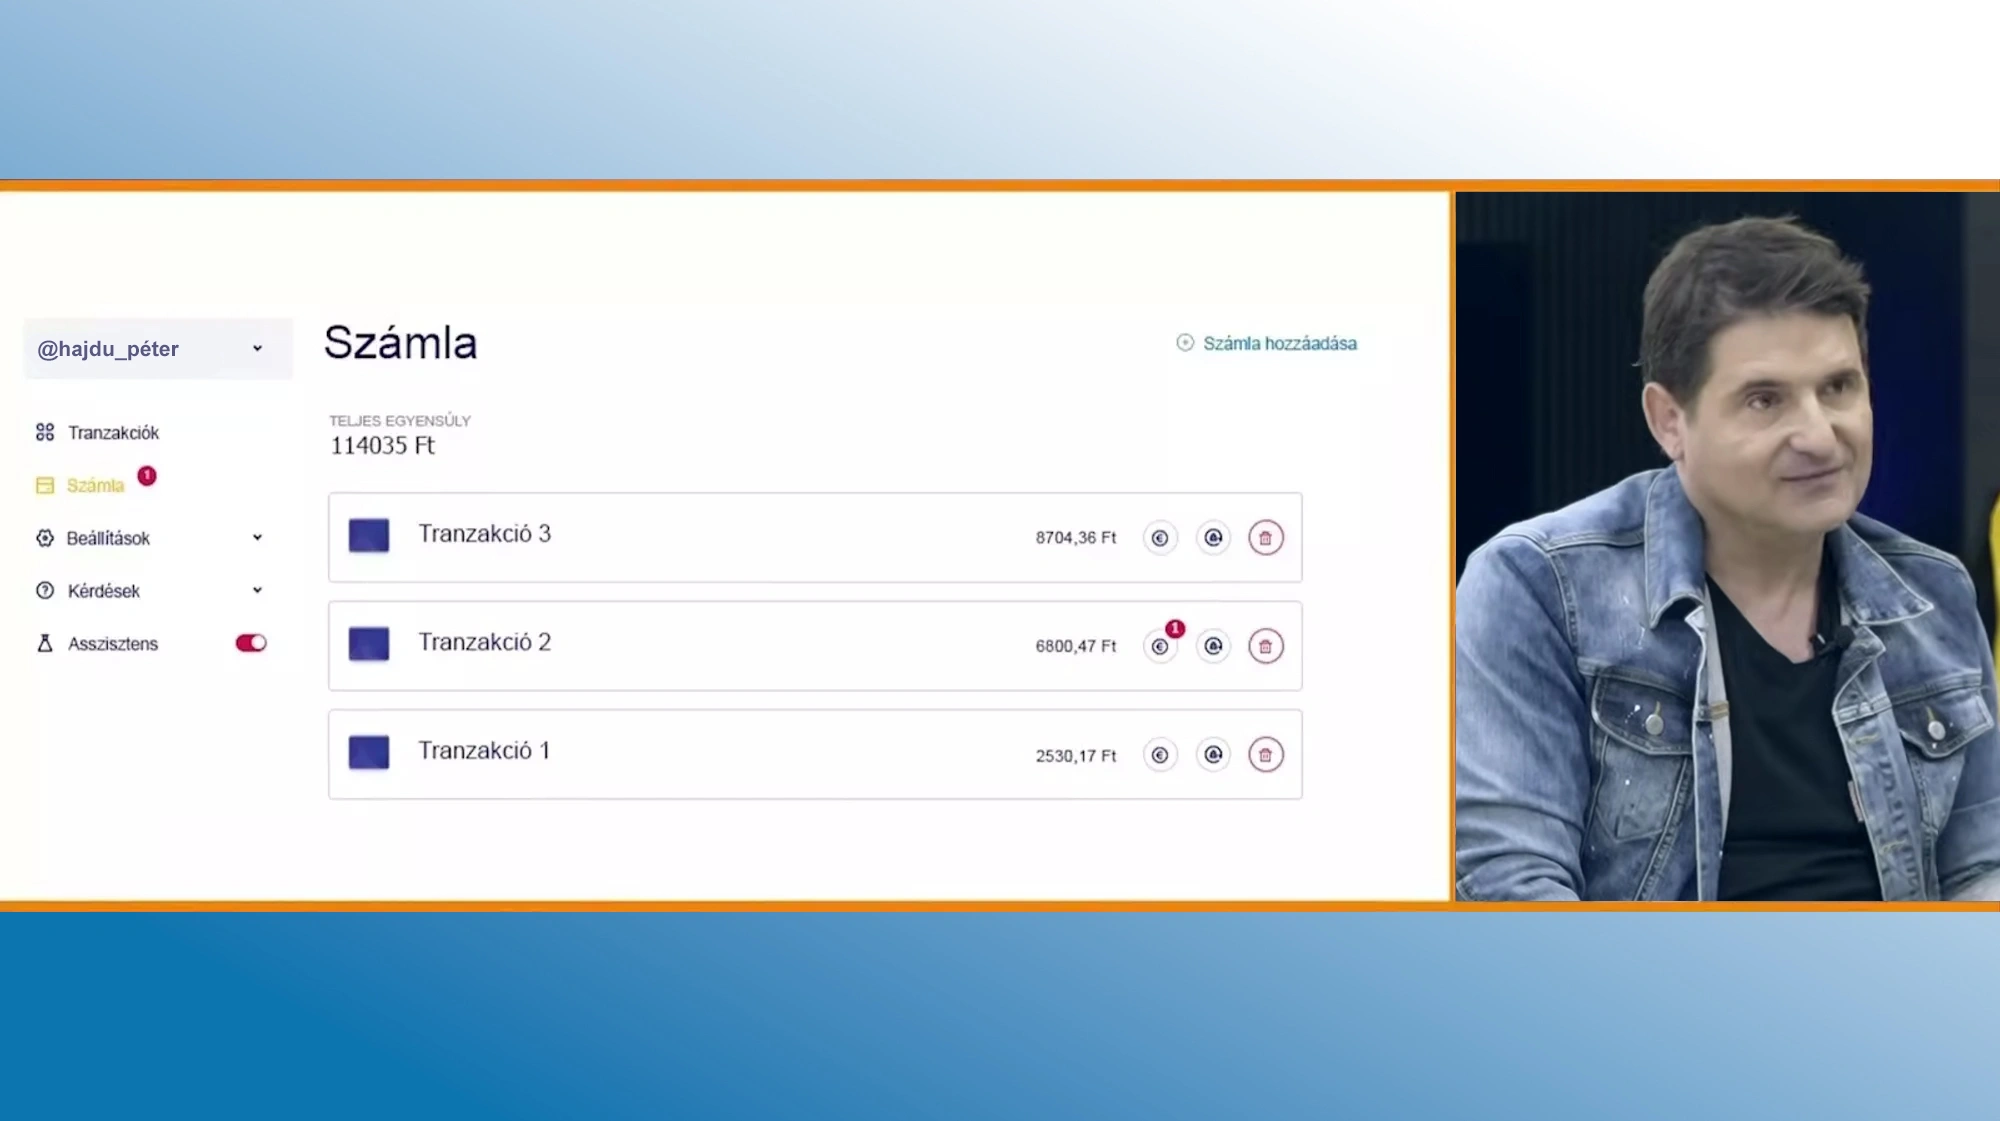Click the Tranzakciók grid icon in the sidebar

tap(45, 432)
